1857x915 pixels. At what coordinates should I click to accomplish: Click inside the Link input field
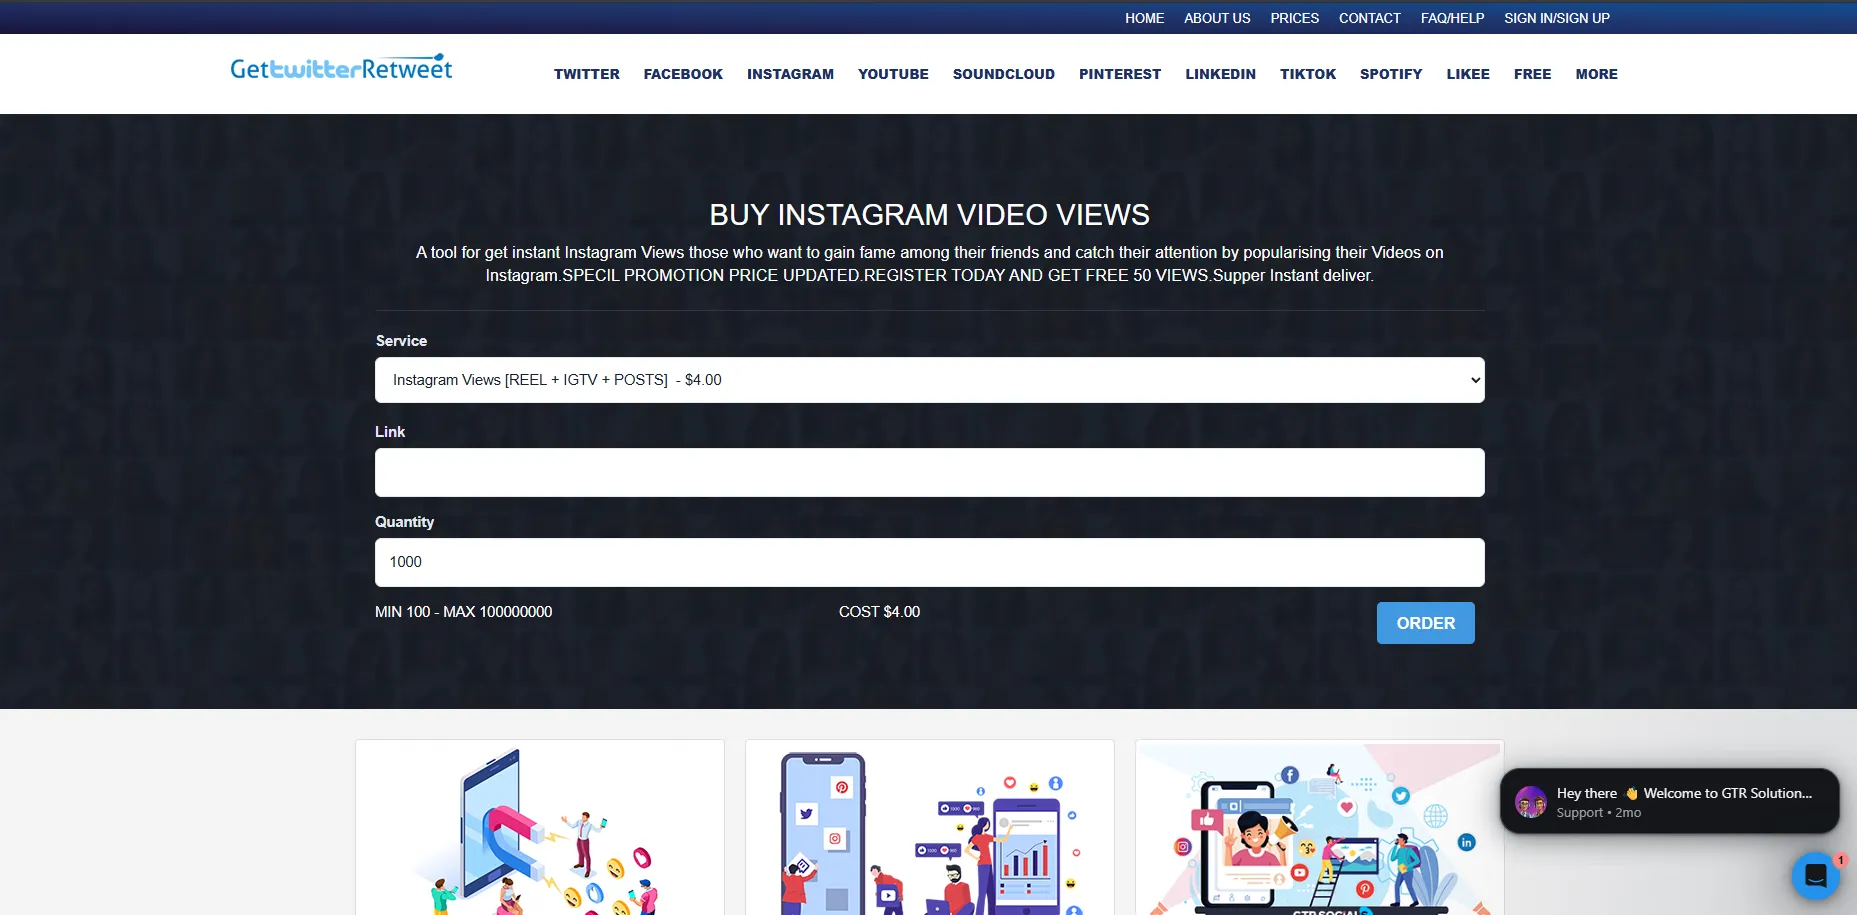point(929,472)
